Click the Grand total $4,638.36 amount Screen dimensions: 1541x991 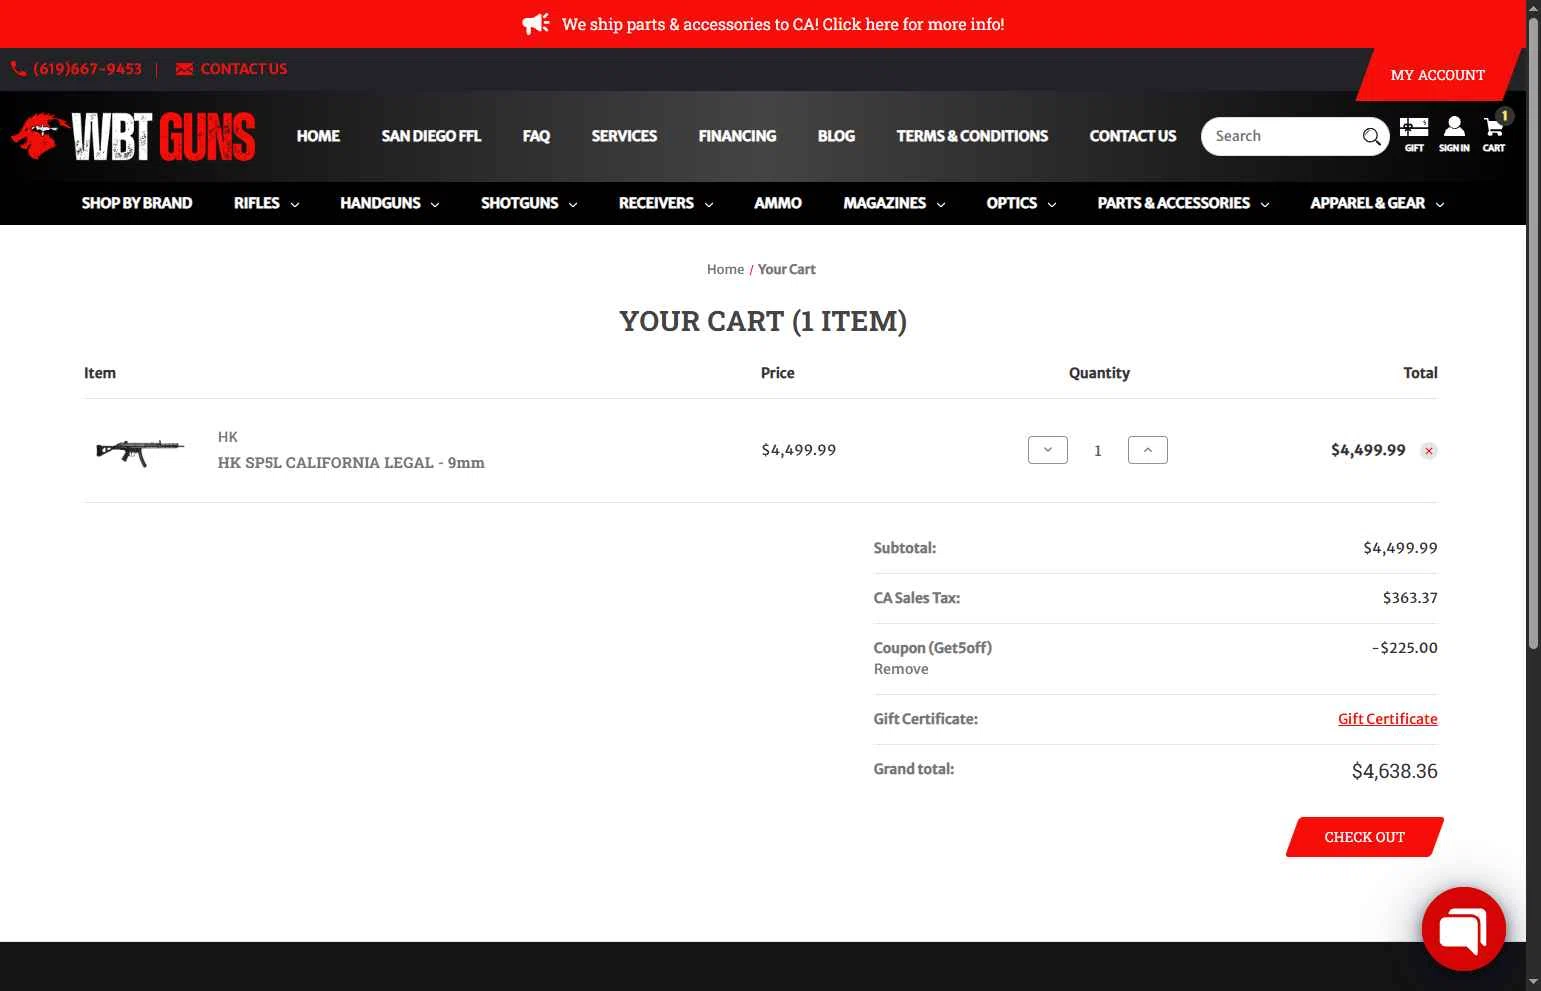pos(1395,771)
